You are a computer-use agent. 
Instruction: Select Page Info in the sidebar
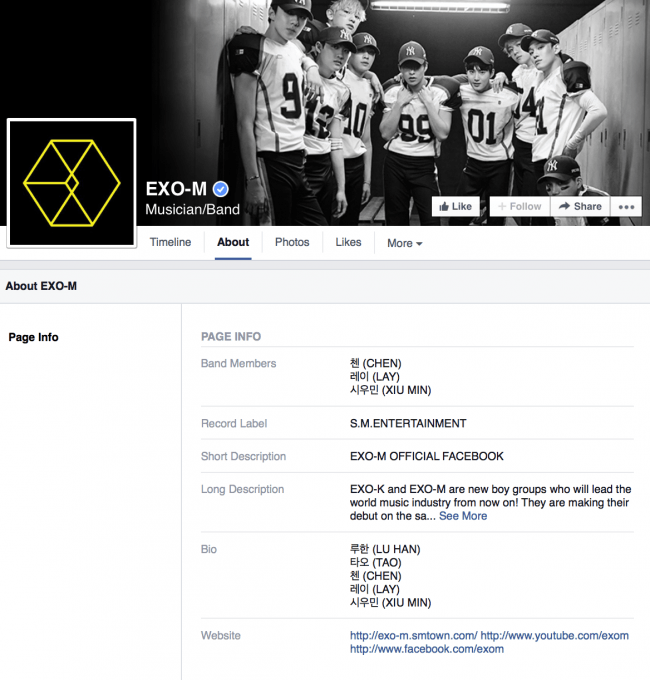33,337
